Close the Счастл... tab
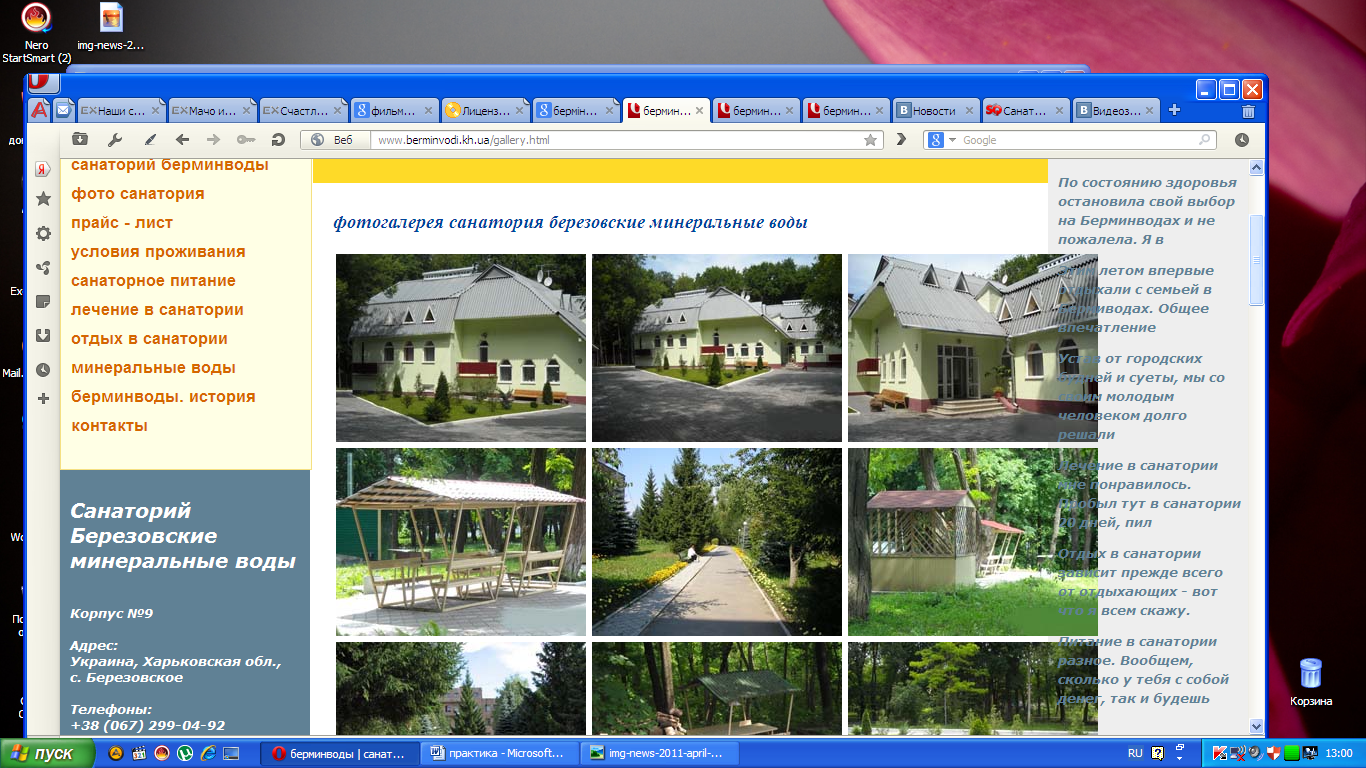Viewport: 1366px width, 768px height. 336,111
